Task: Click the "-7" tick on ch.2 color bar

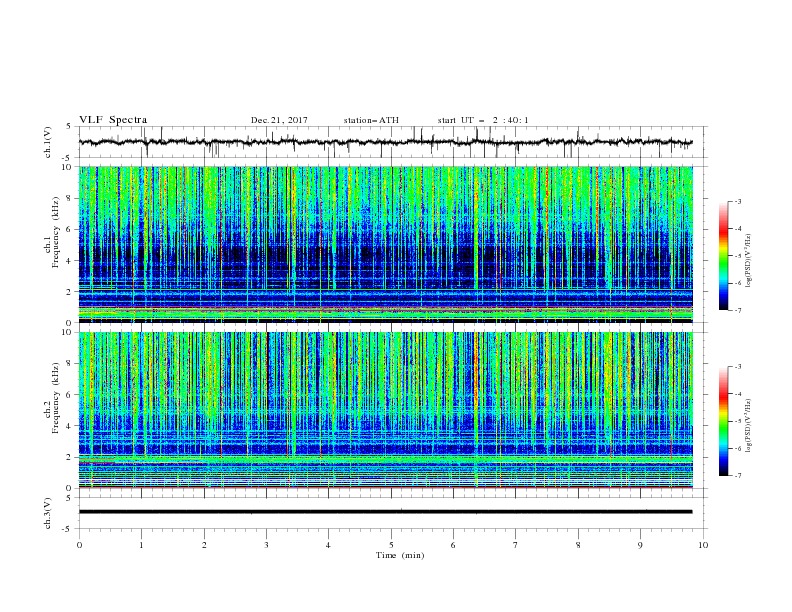Action: coord(737,476)
